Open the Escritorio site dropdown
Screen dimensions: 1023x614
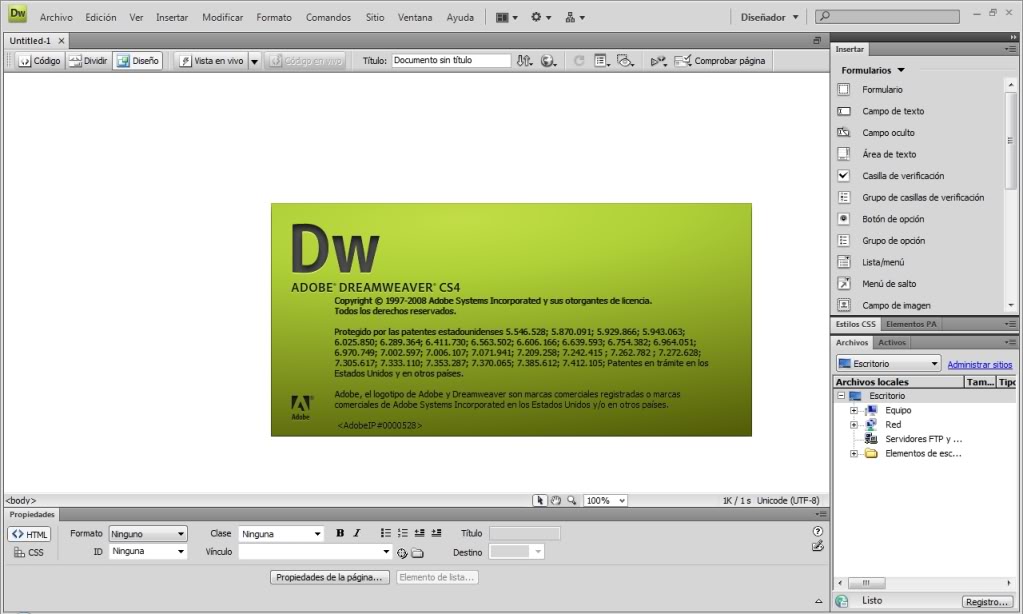888,363
